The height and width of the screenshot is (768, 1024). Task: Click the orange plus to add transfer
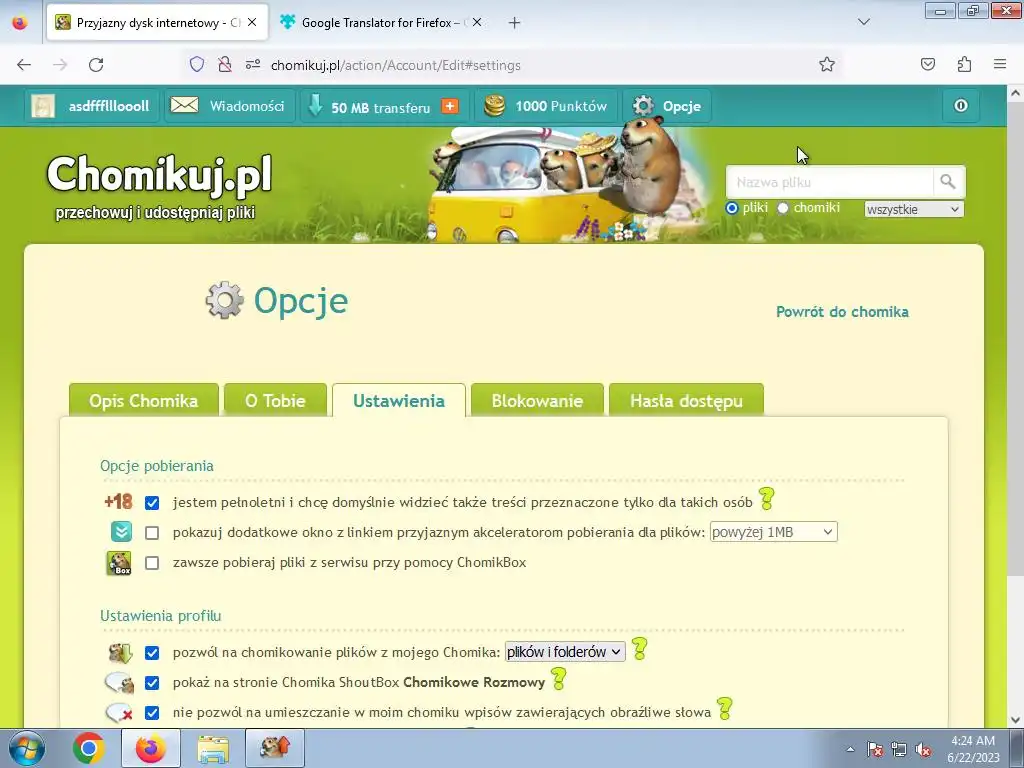pyautogui.click(x=450, y=106)
